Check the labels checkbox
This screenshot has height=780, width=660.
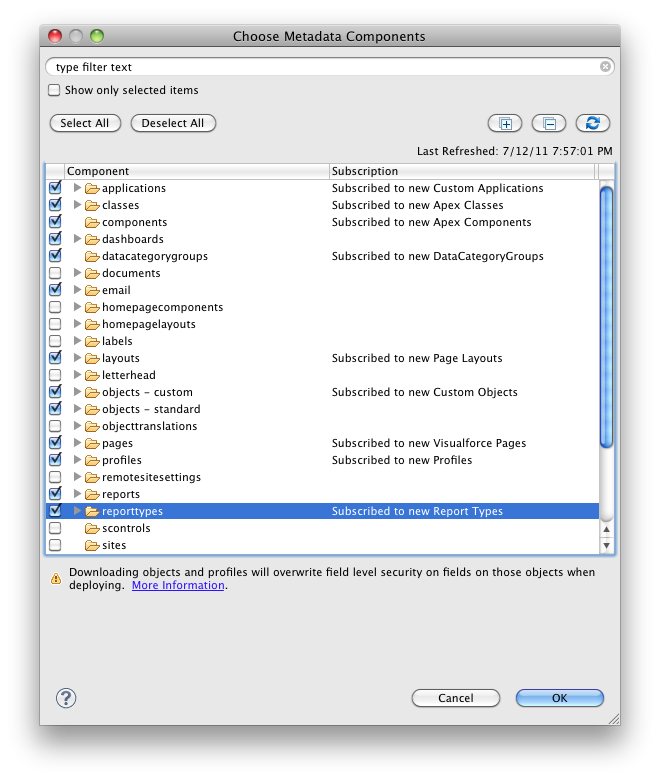(55, 341)
